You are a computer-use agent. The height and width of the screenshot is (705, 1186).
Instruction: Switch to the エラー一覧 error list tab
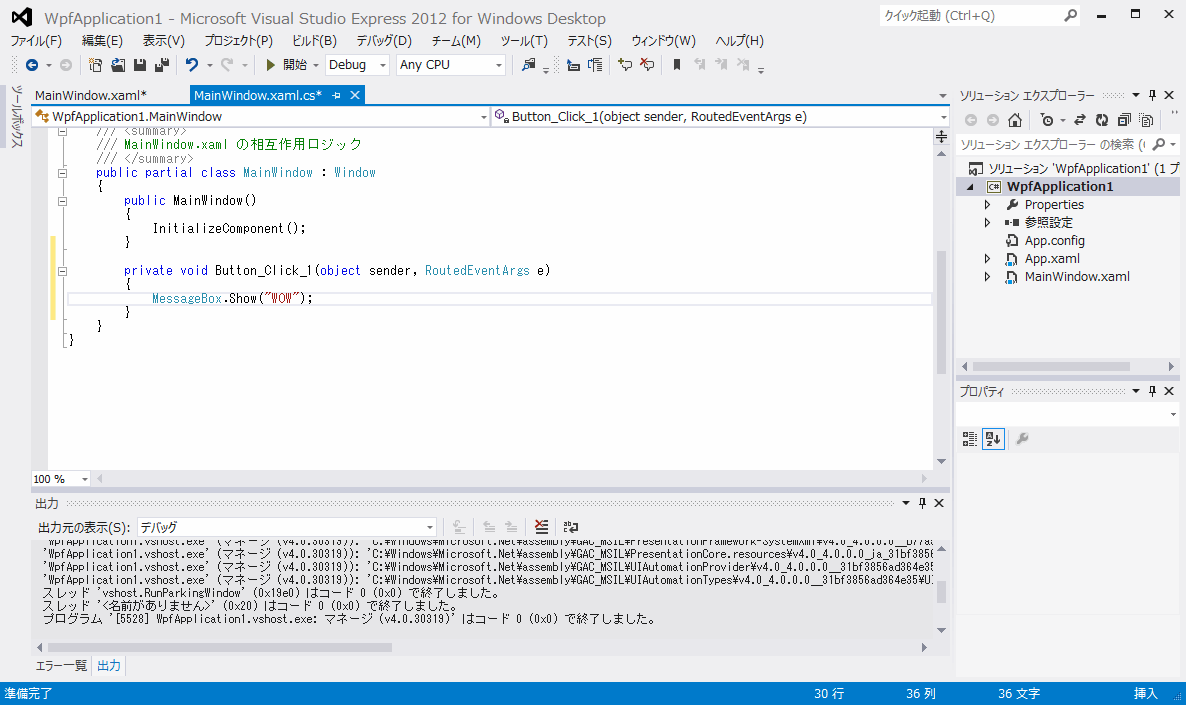coord(61,666)
